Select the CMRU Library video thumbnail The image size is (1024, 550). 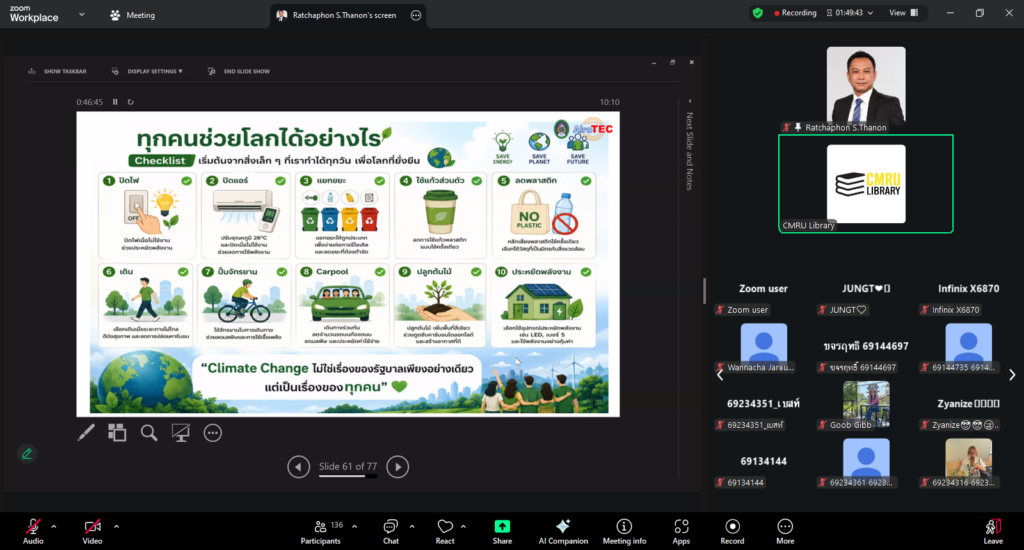(x=866, y=184)
